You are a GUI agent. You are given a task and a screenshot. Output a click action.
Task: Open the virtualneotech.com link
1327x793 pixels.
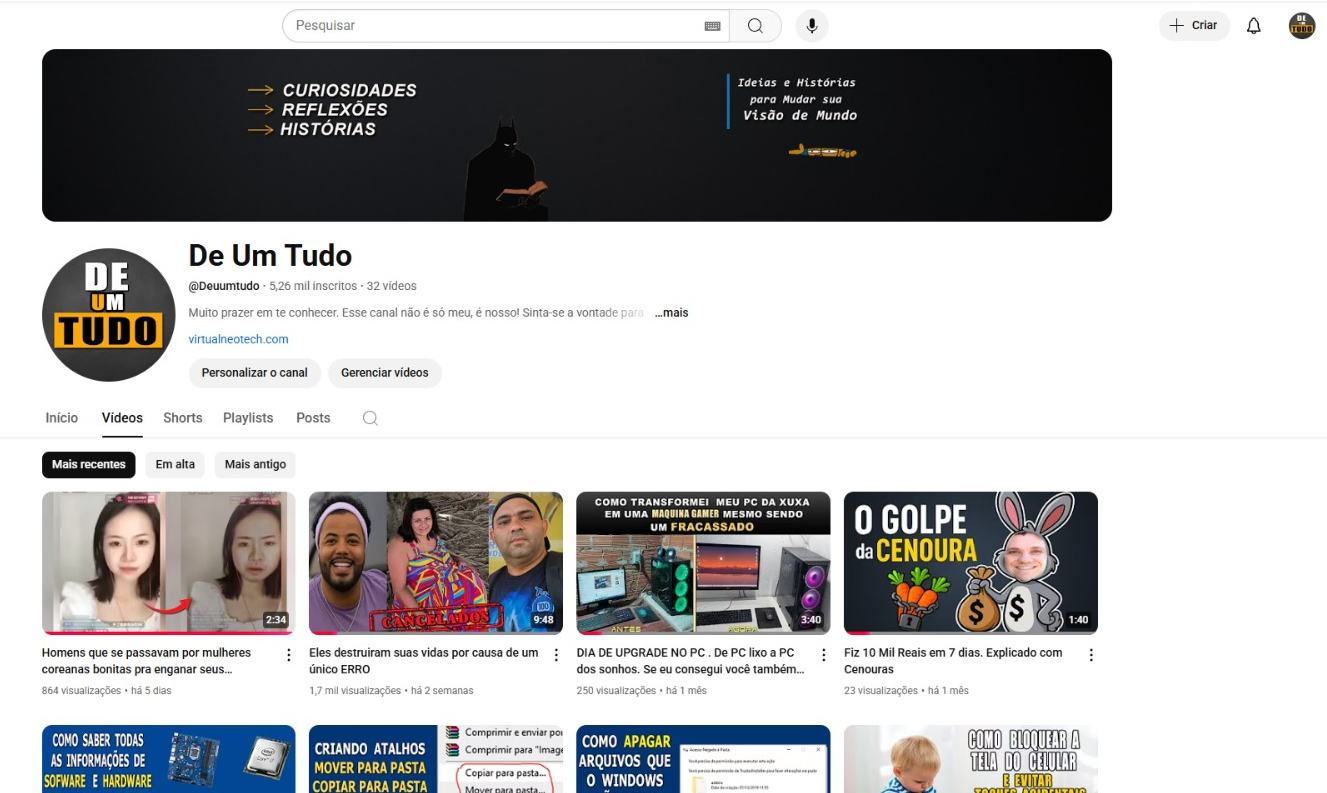click(x=238, y=339)
